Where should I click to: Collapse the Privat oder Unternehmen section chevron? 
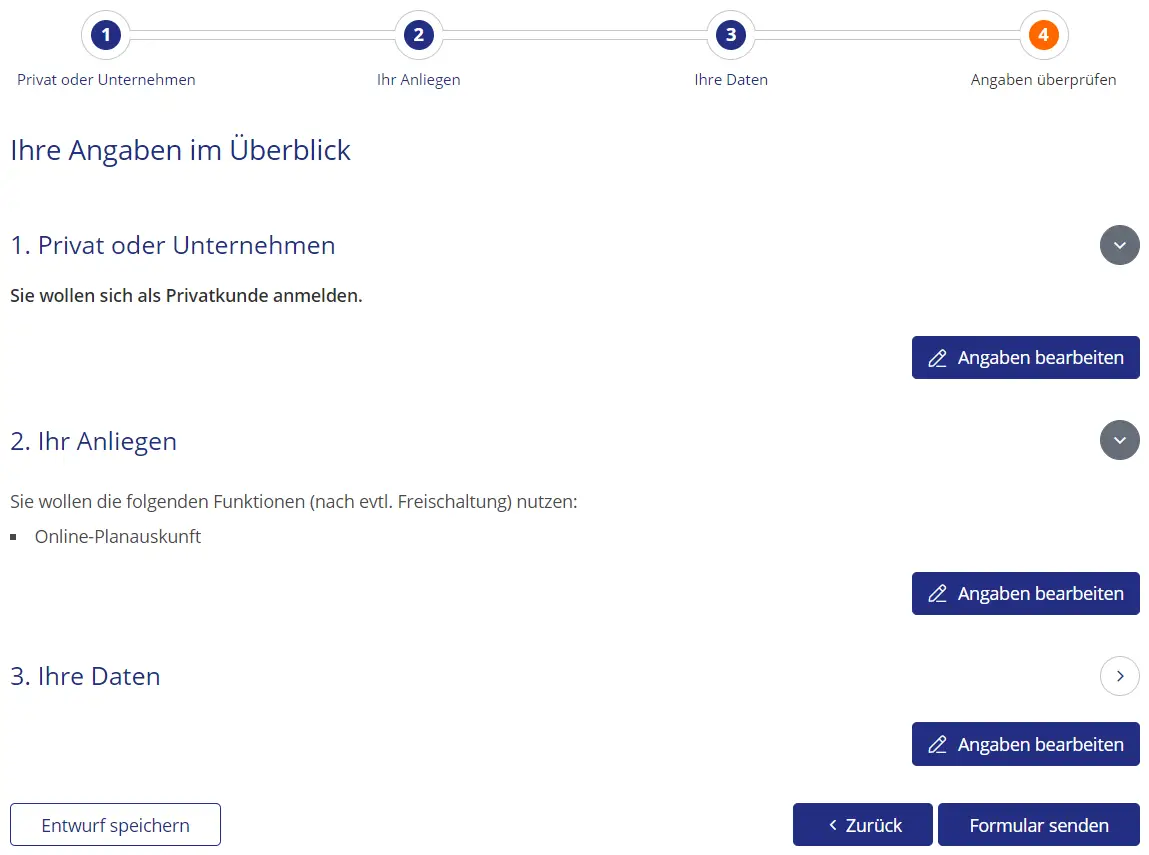tap(1119, 245)
